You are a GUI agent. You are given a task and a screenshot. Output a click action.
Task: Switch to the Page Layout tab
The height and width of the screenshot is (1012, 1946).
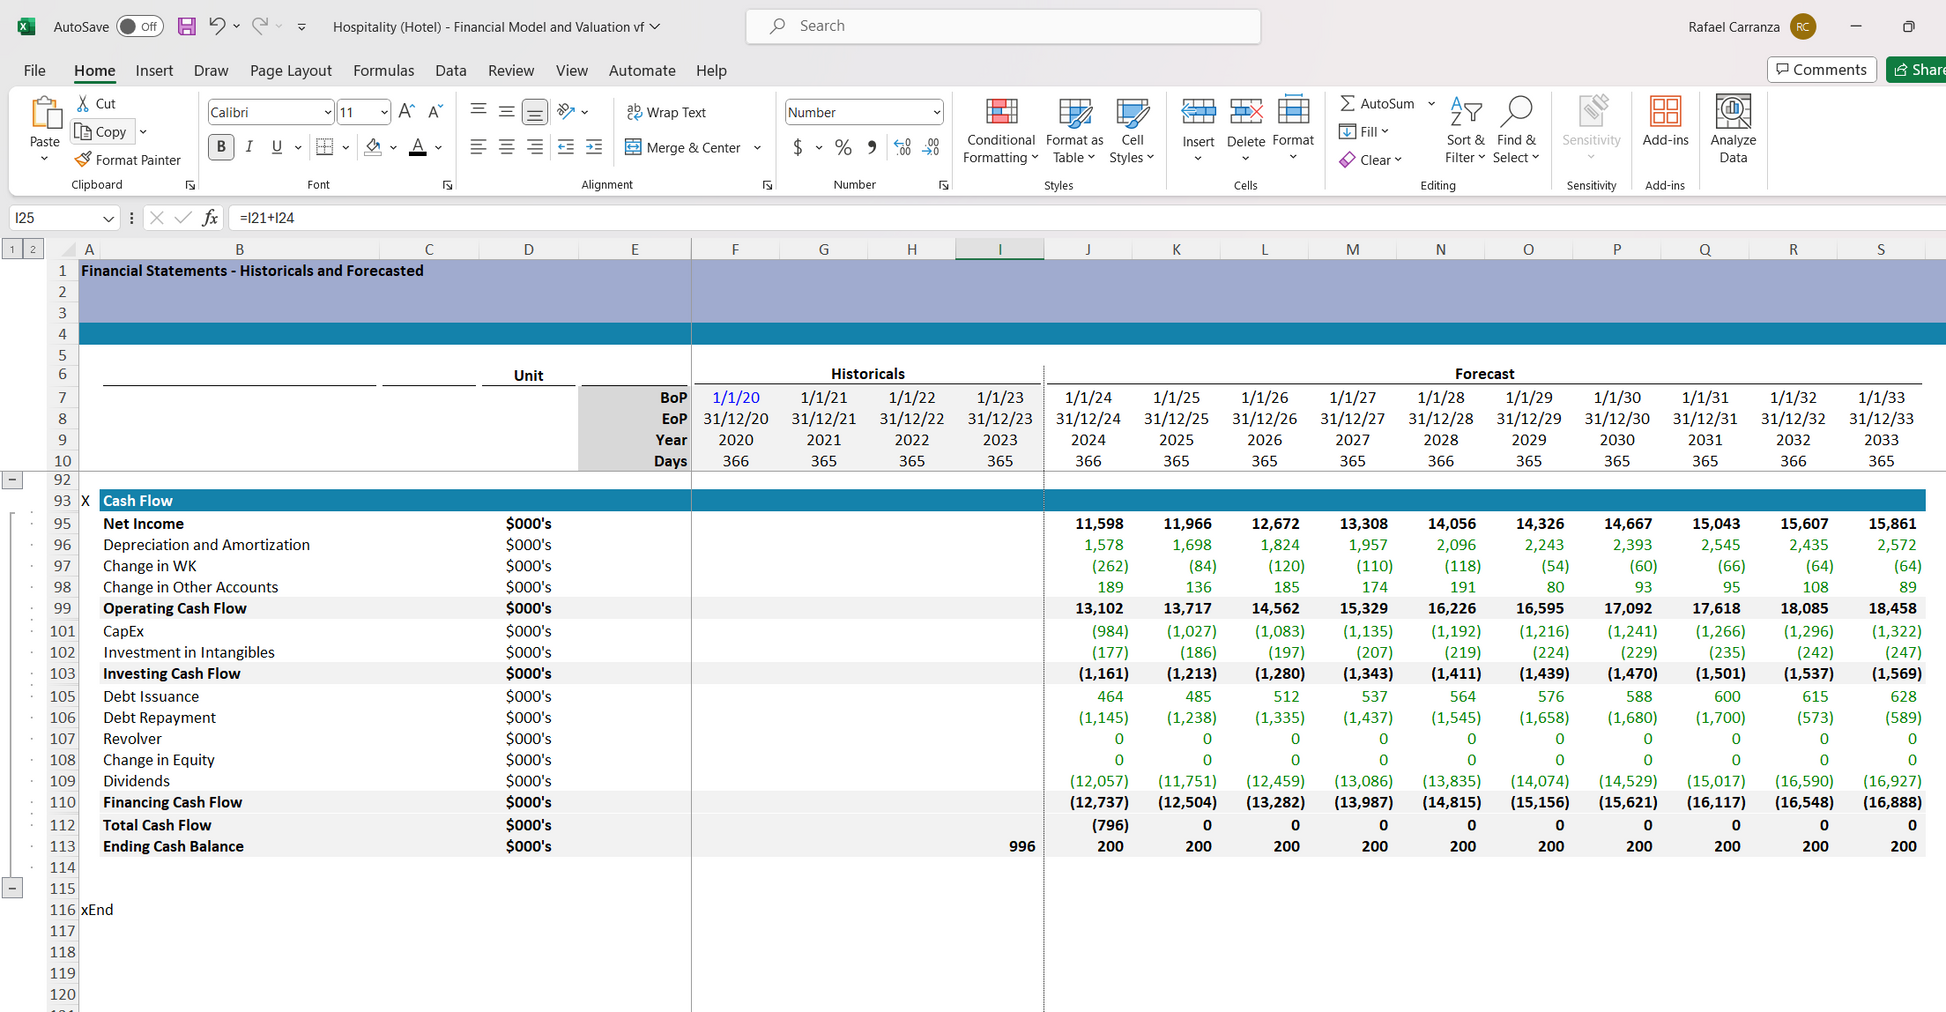pos(290,71)
